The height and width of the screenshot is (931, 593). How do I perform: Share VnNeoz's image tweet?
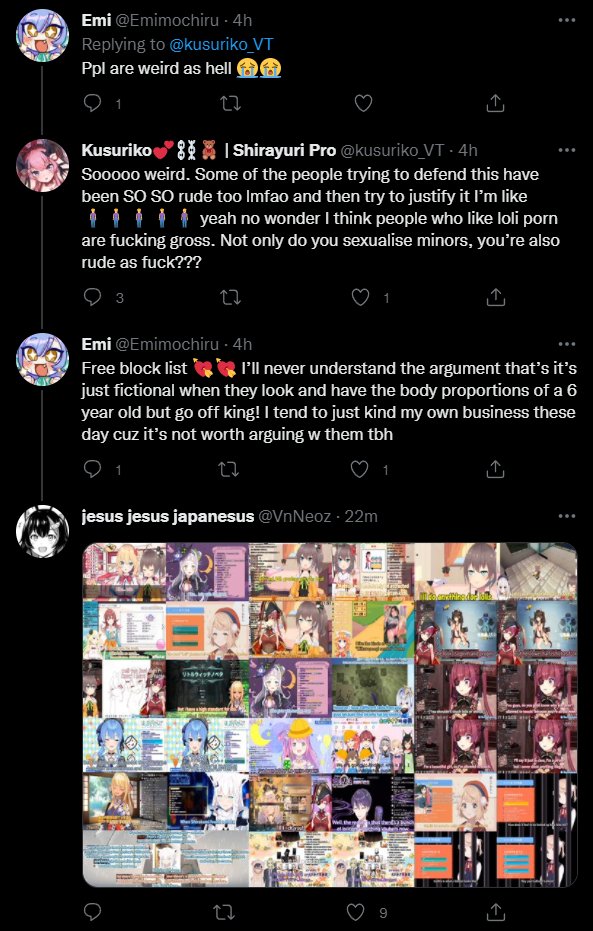click(x=495, y=912)
